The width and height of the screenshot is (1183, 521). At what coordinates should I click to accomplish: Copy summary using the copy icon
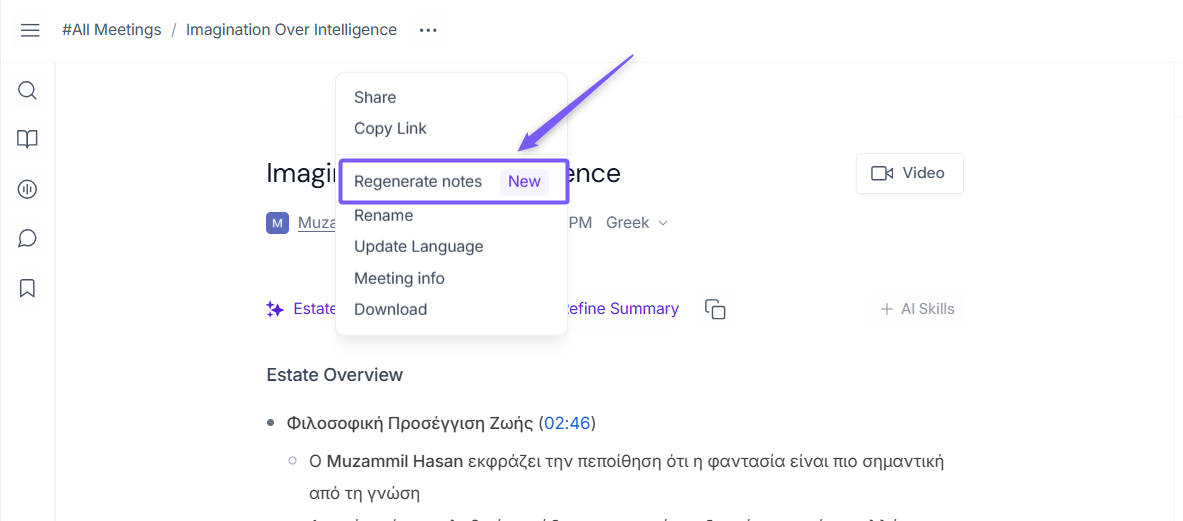coord(715,309)
